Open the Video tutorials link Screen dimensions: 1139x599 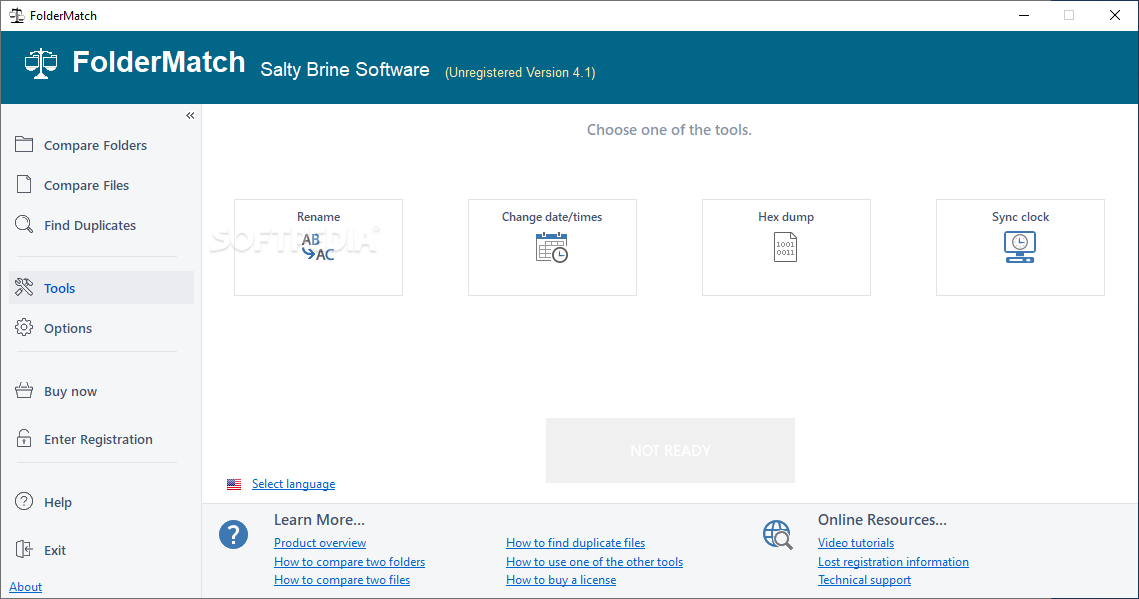(856, 543)
